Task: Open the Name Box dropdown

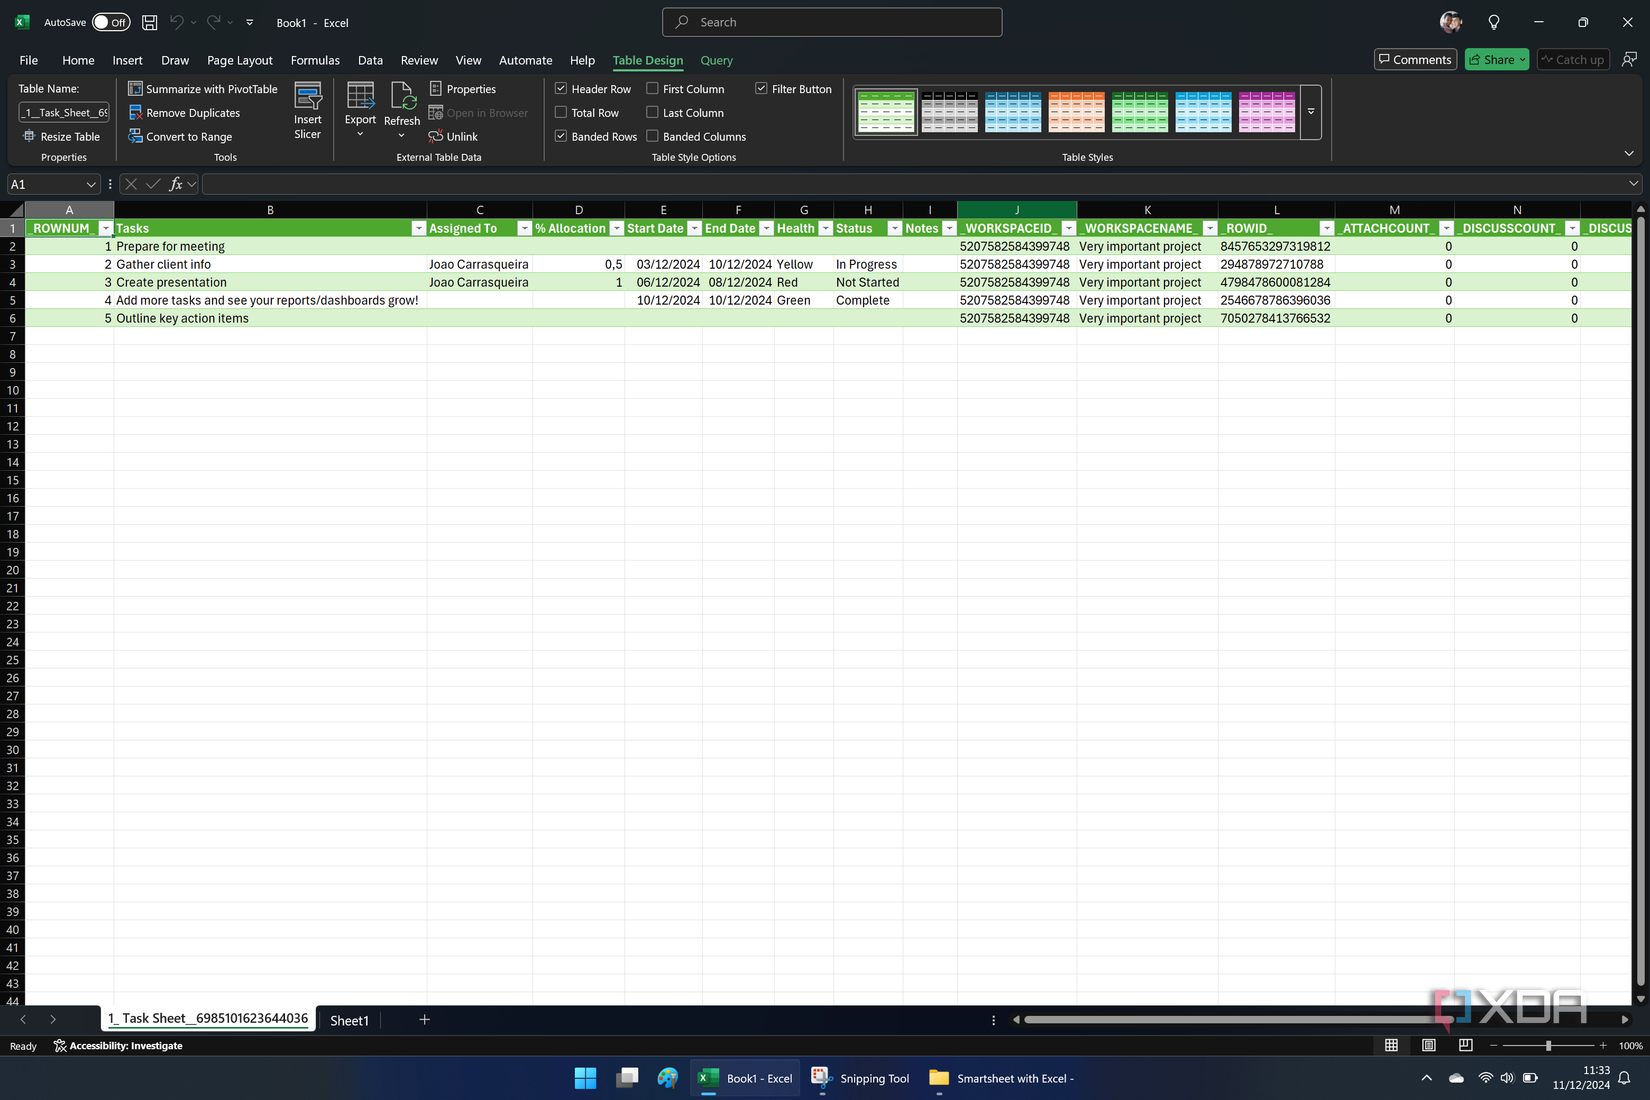Action: (x=92, y=184)
